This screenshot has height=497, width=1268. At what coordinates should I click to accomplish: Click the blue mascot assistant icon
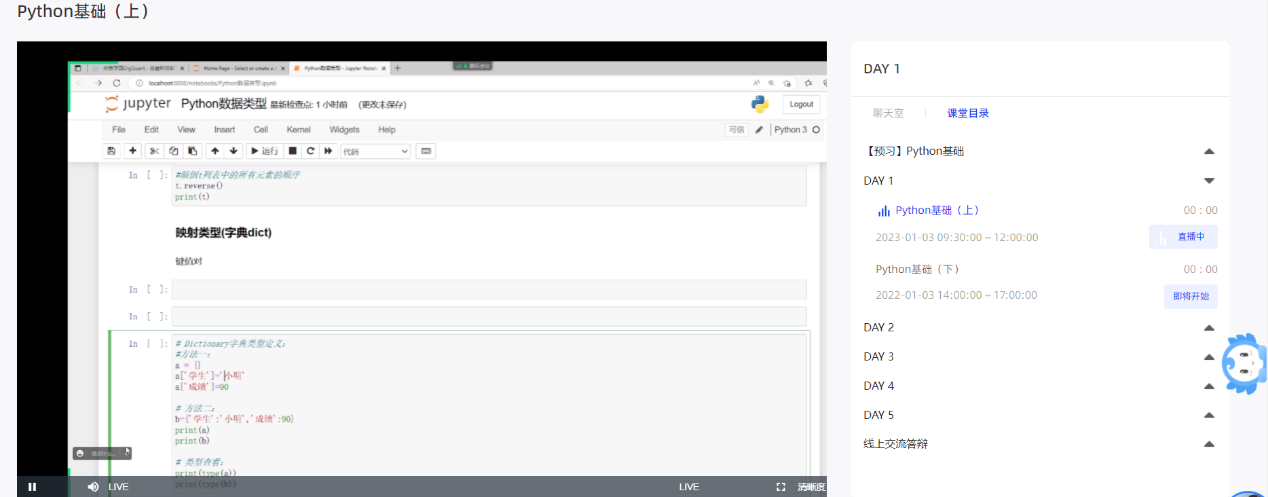(1245, 364)
